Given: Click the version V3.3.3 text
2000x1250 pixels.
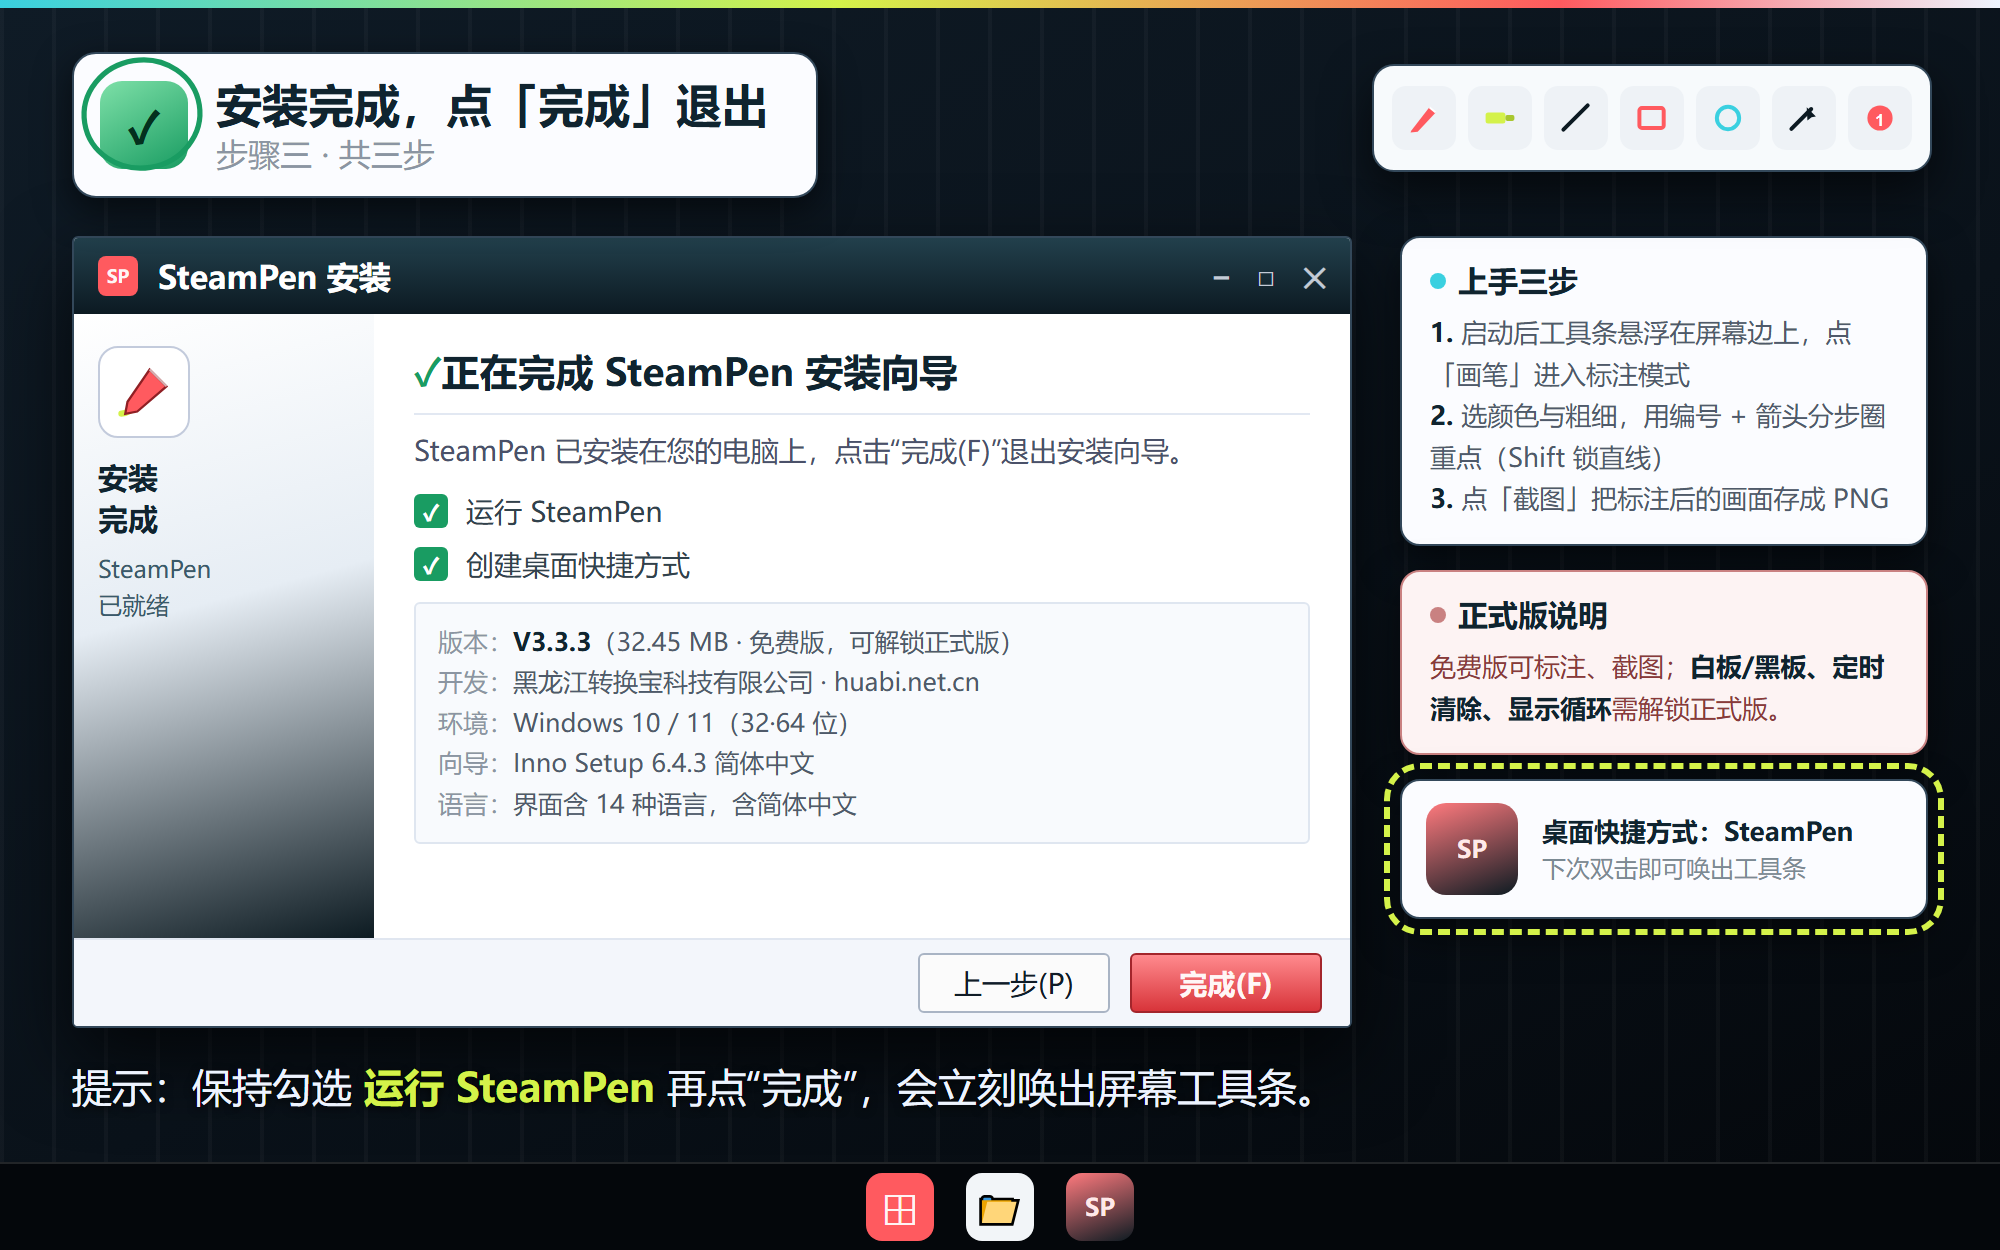Looking at the screenshot, I should click(552, 642).
